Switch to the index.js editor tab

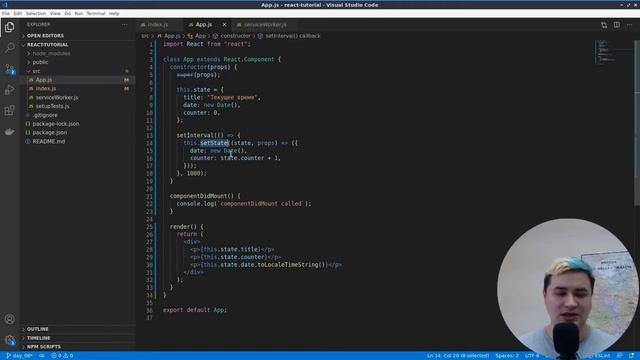pyautogui.click(x=158, y=25)
